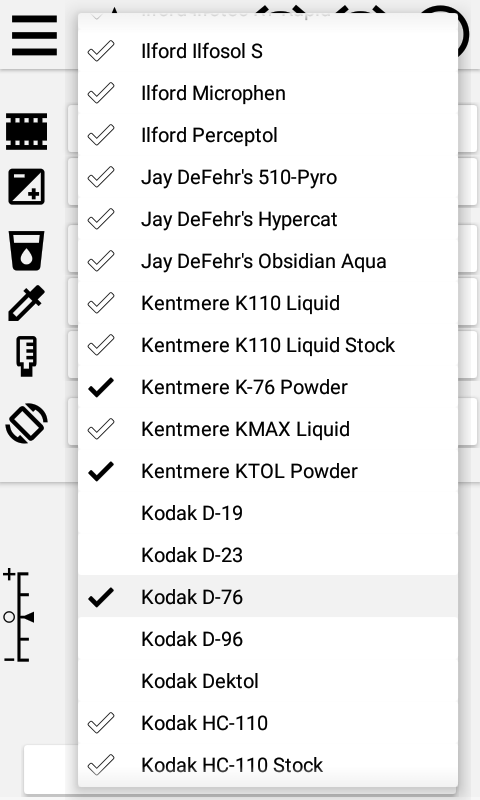480x800 pixels.
Task: Click the dropper dilution icon
Action: point(27,303)
